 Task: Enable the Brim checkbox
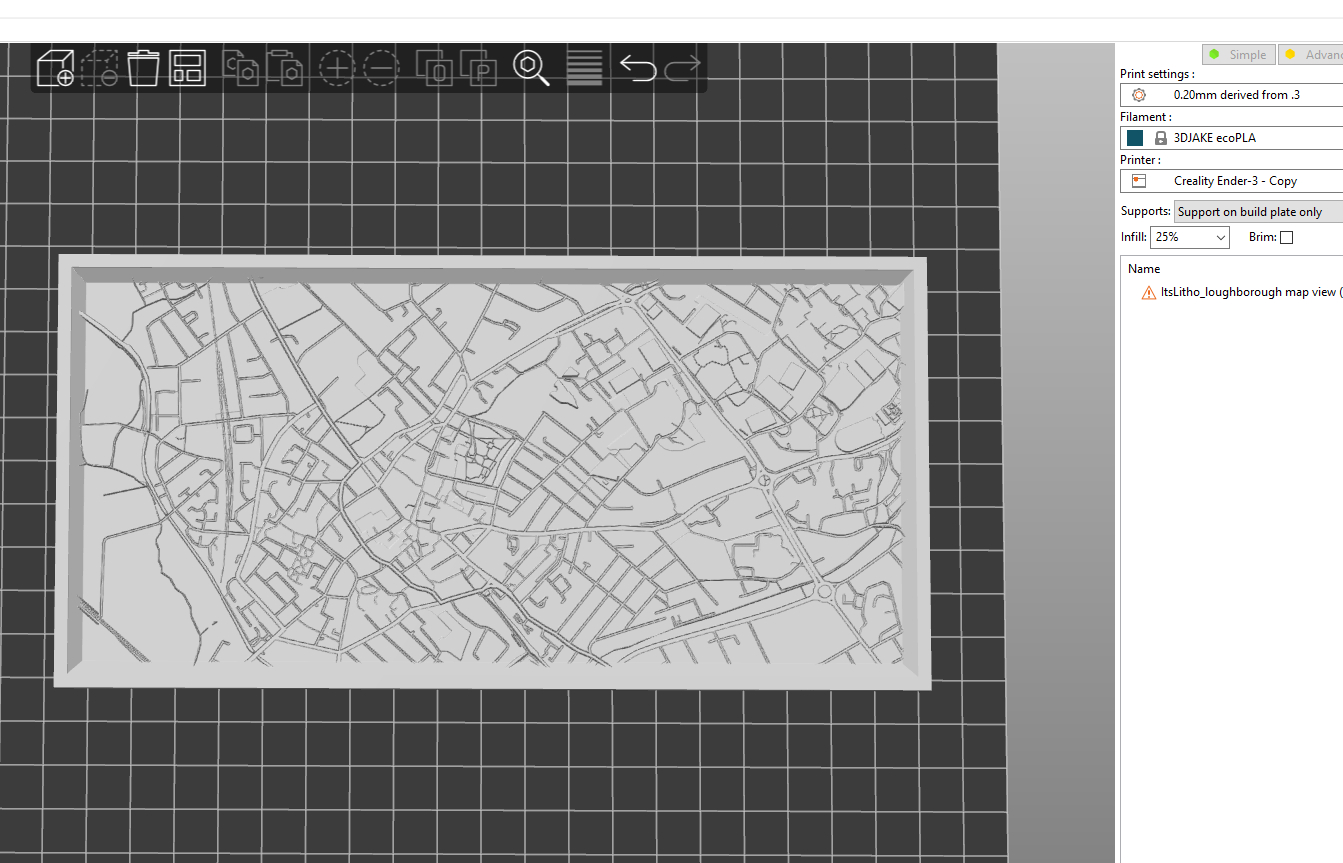[1287, 237]
